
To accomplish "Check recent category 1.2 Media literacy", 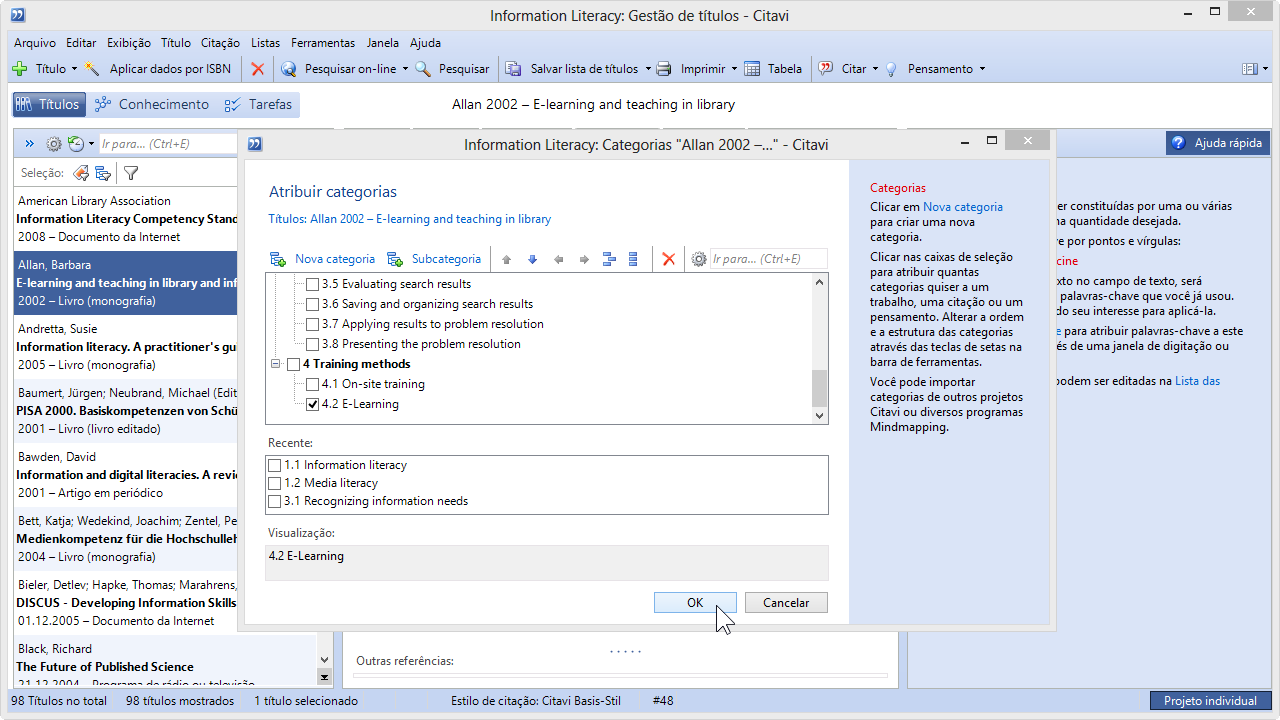I will pyautogui.click(x=275, y=483).
